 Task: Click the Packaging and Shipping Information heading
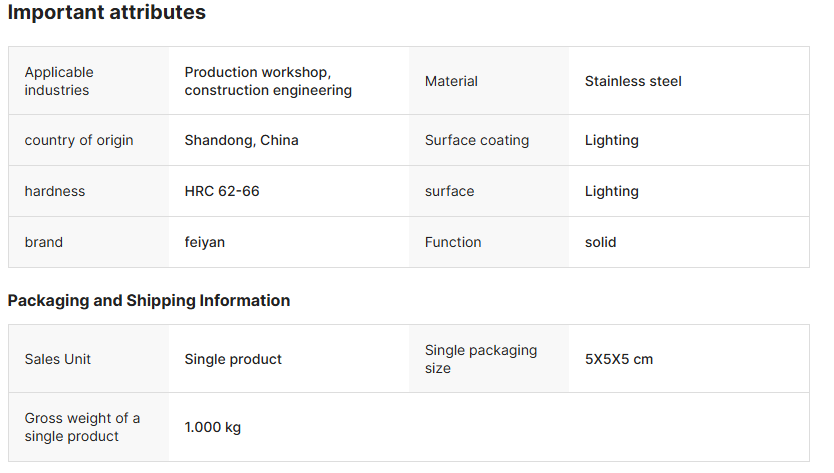[x=149, y=300]
